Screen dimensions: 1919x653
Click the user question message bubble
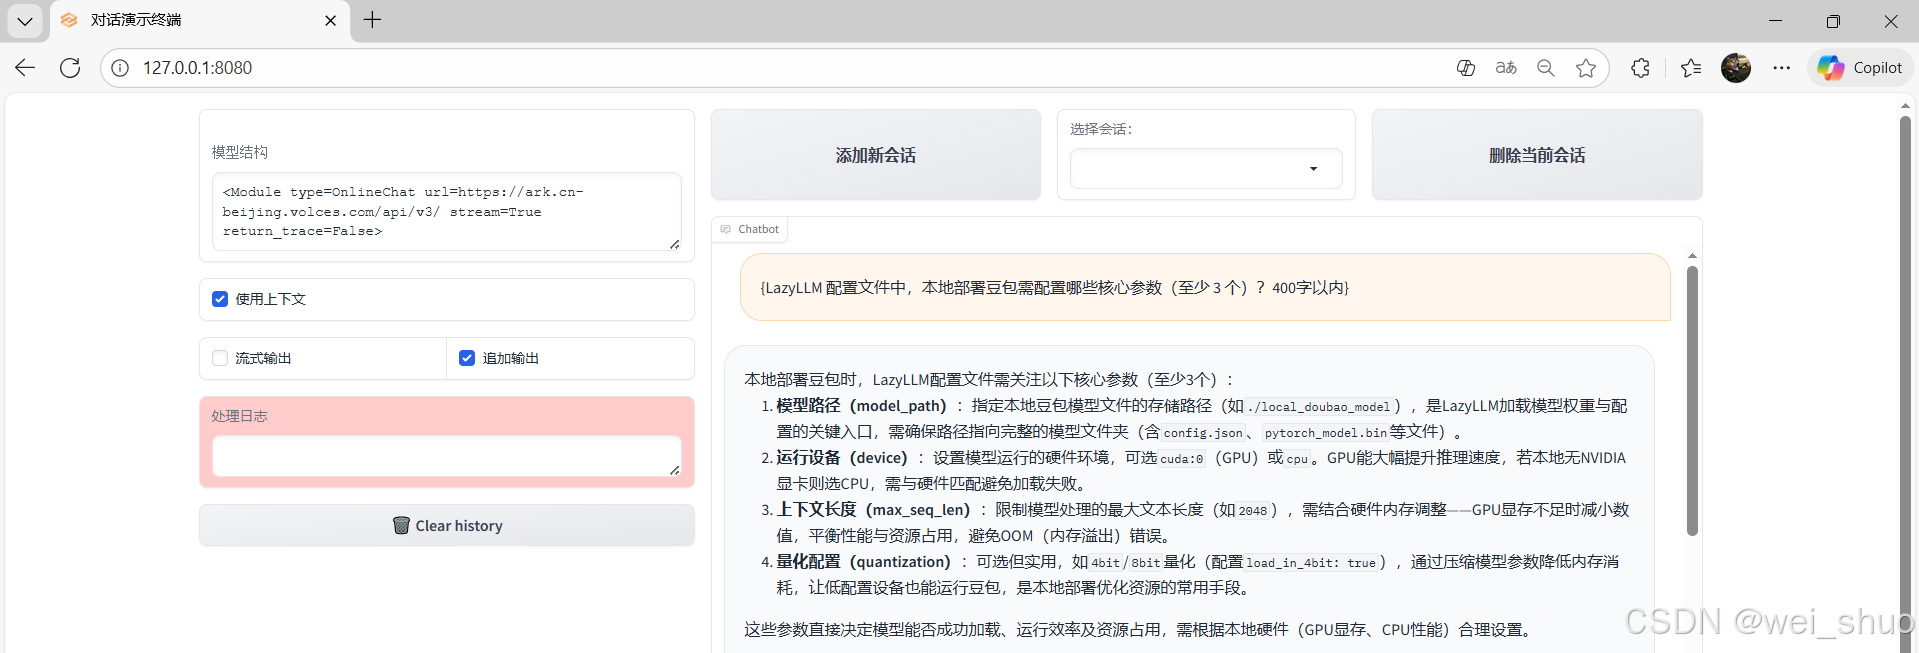[1205, 287]
